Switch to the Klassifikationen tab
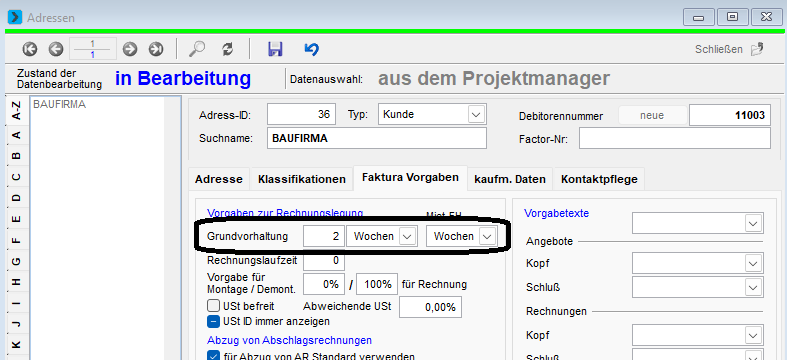Viewport: 787px width, 360px height. tap(302, 179)
